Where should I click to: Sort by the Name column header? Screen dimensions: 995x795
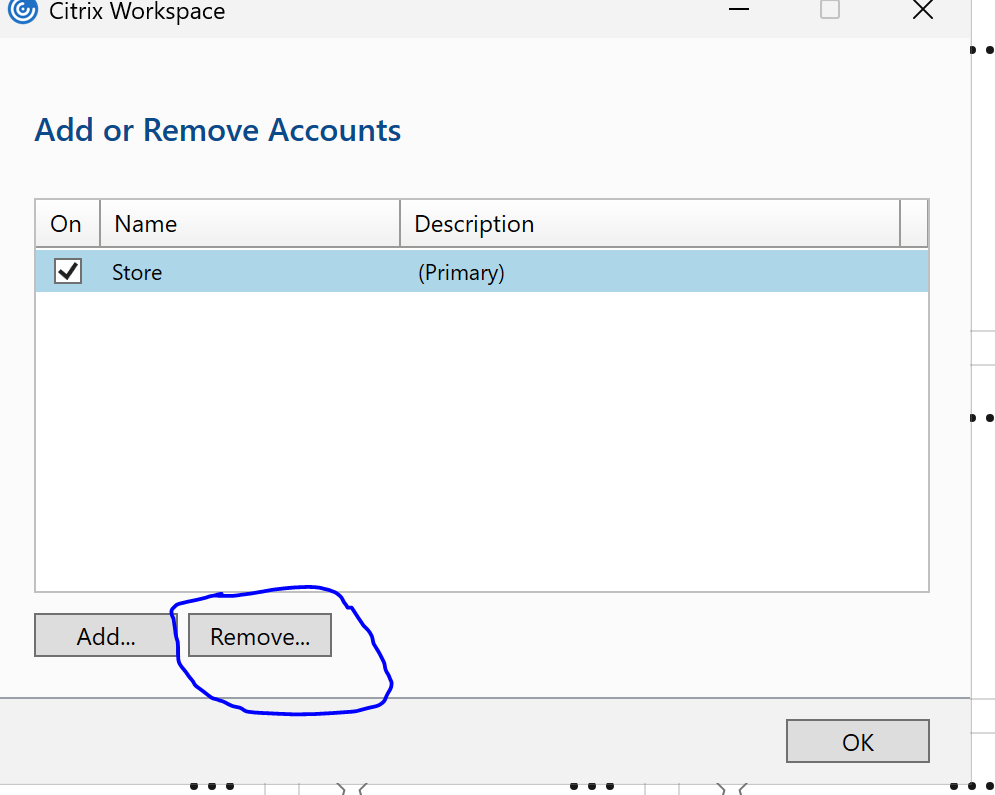[x=250, y=223]
